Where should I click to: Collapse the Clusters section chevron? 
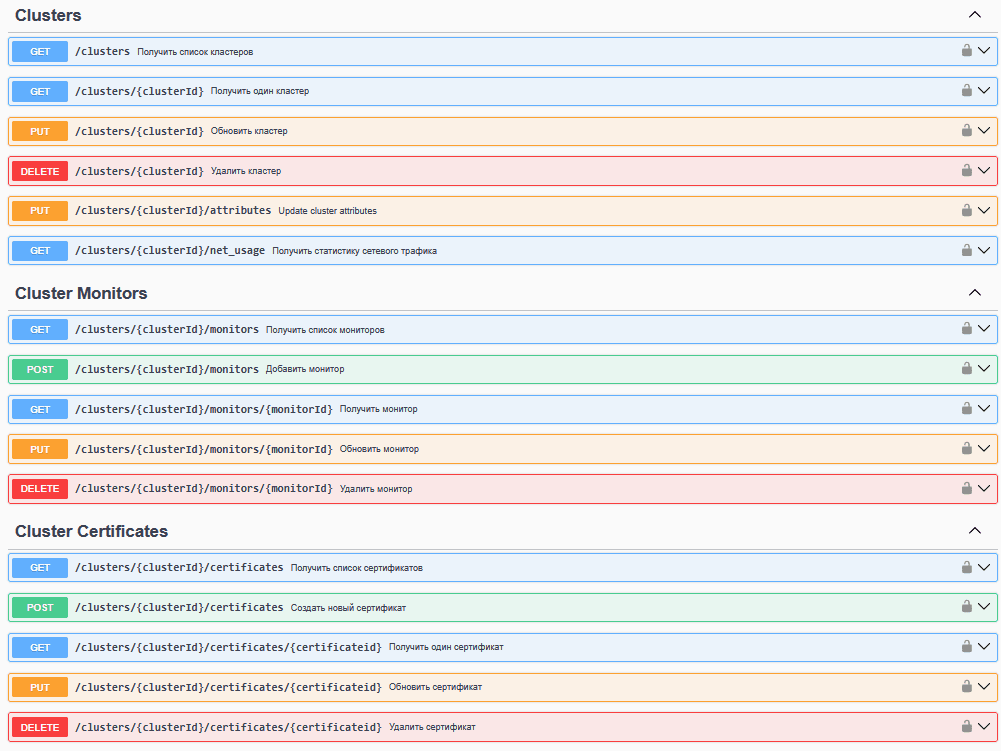click(975, 16)
